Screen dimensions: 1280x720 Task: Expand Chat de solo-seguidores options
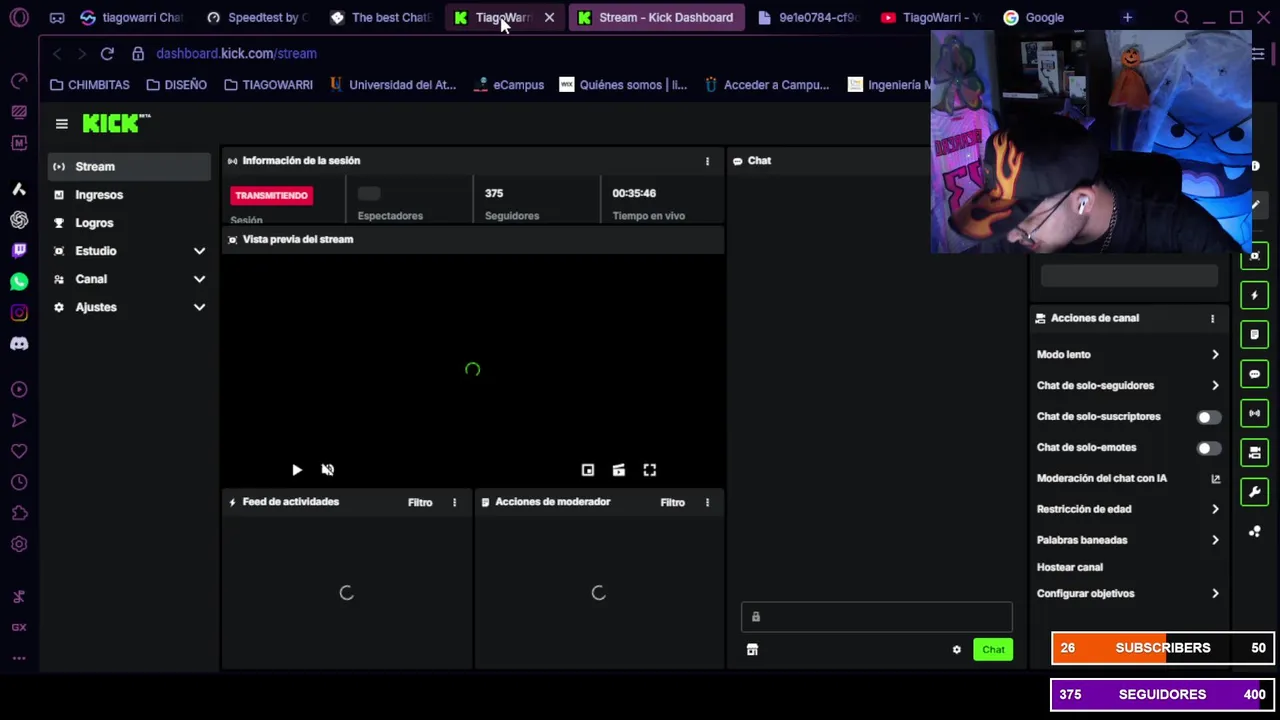coord(1215,386)
